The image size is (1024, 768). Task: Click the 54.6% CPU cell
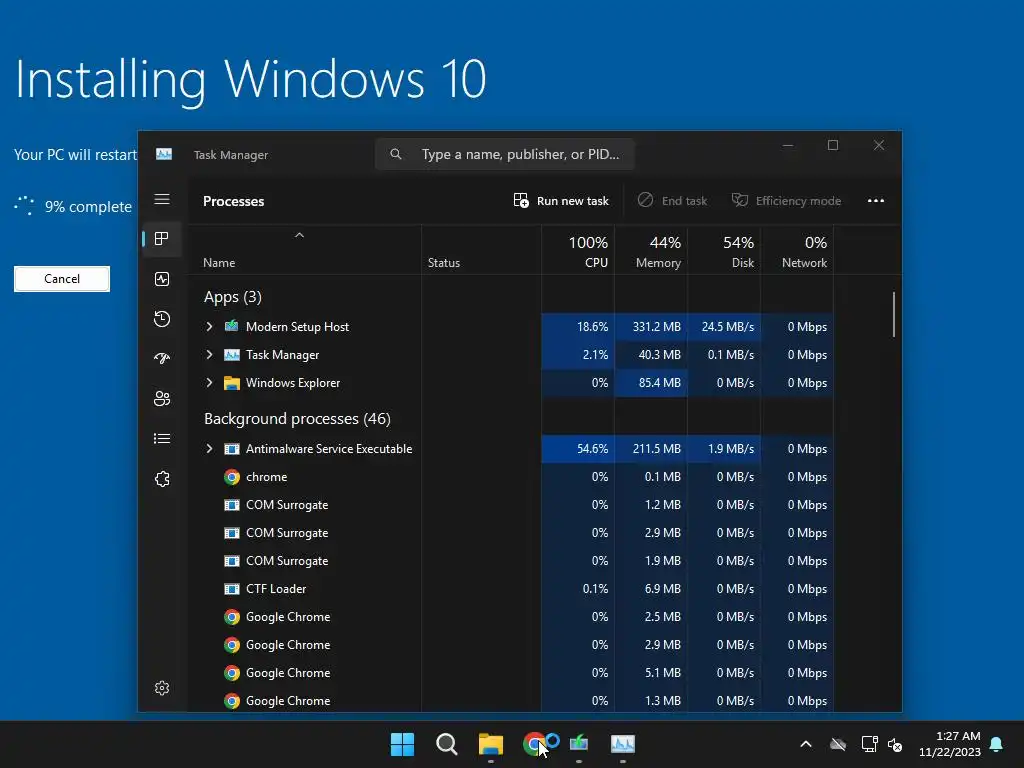[x=578, y=449]
